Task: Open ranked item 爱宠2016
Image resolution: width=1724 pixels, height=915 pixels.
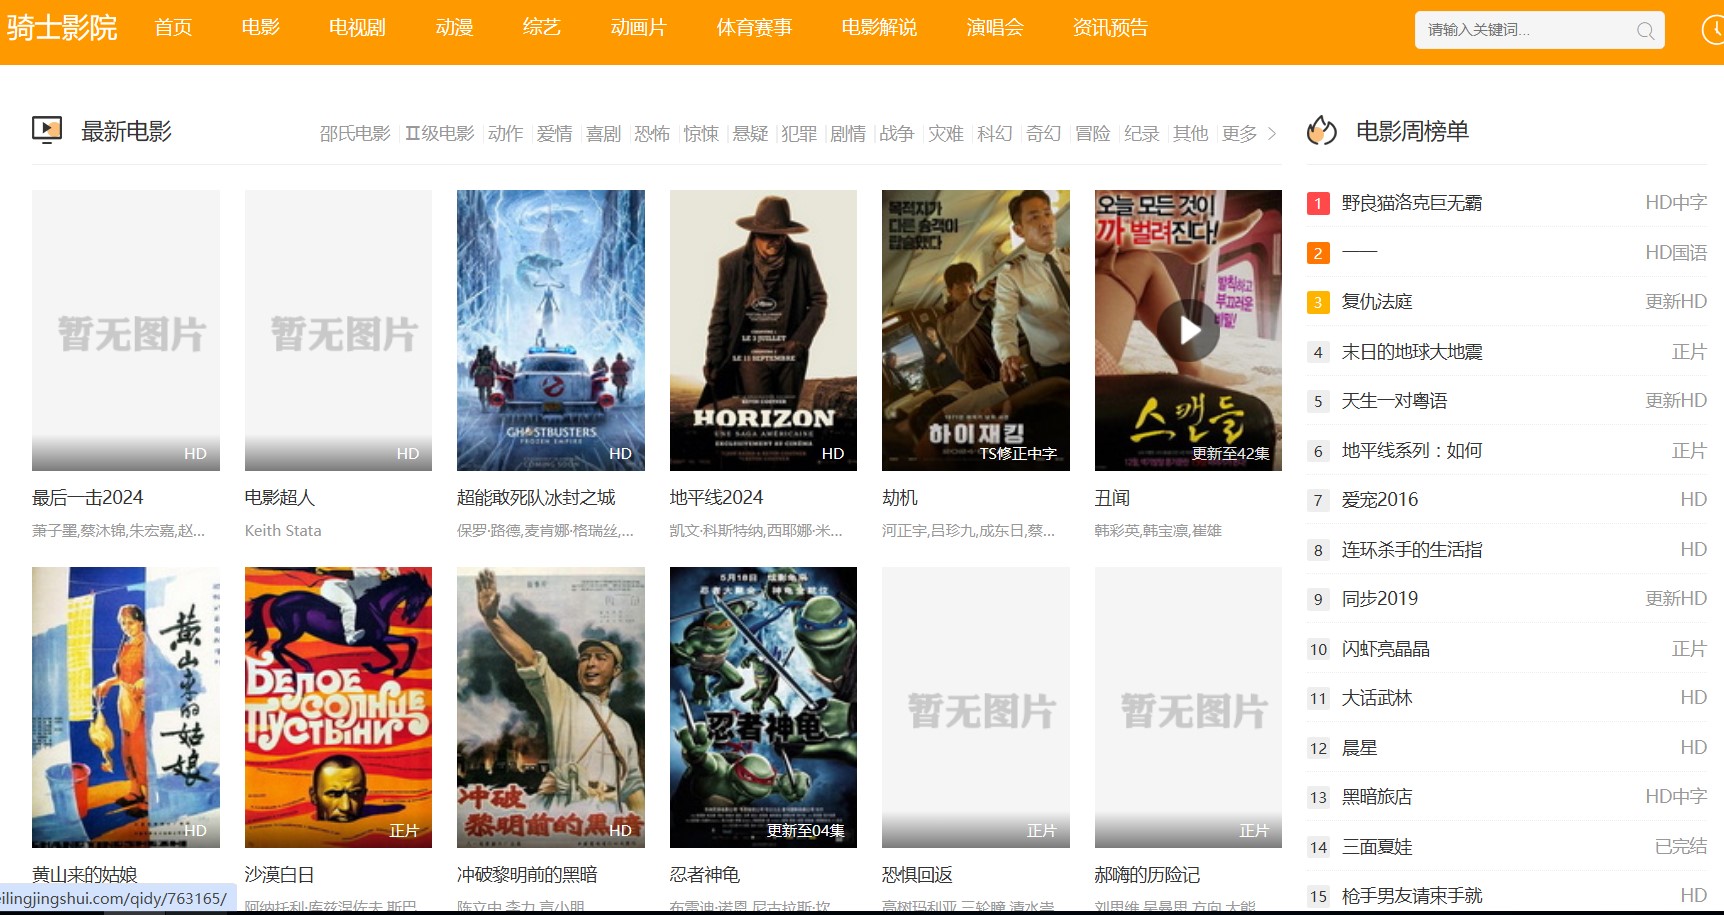Action: [1380, 500]
